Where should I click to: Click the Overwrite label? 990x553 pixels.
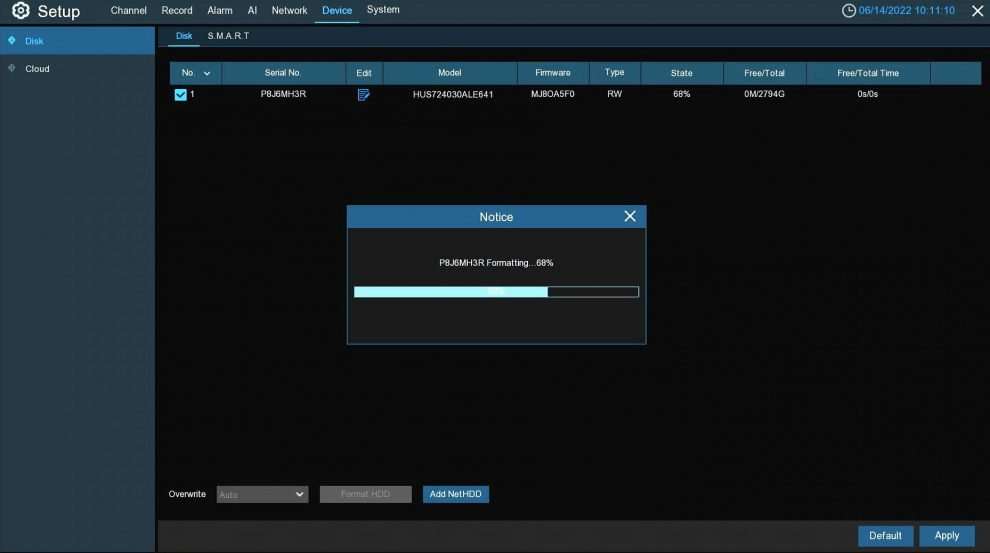[187, 494]
